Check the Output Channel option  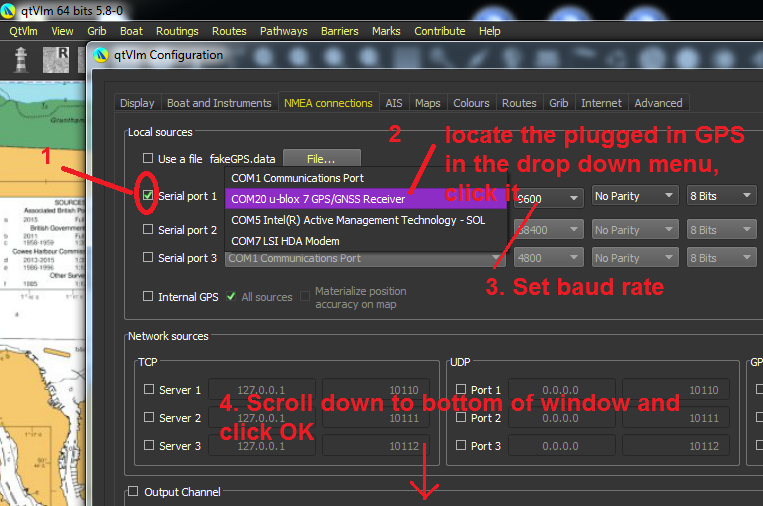[x=134, y=492]
